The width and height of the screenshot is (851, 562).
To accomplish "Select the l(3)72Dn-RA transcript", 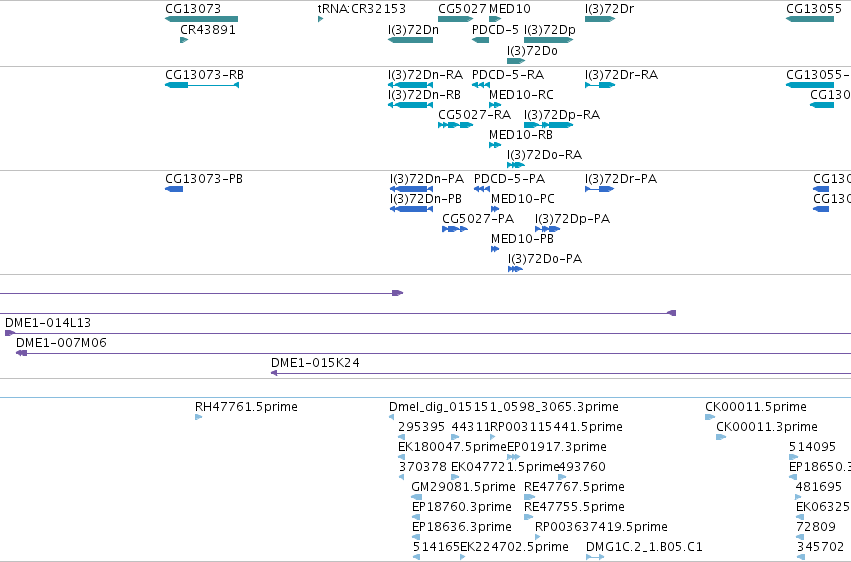I will pyautogui.click(x=410, y=85).
